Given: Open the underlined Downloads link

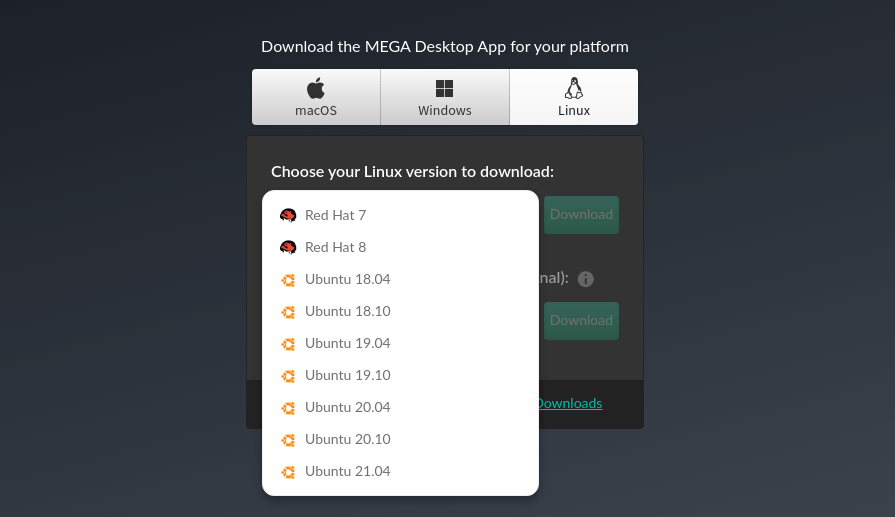Looking at the screenshot, I should pyautogui.click(x=570, y=403).
